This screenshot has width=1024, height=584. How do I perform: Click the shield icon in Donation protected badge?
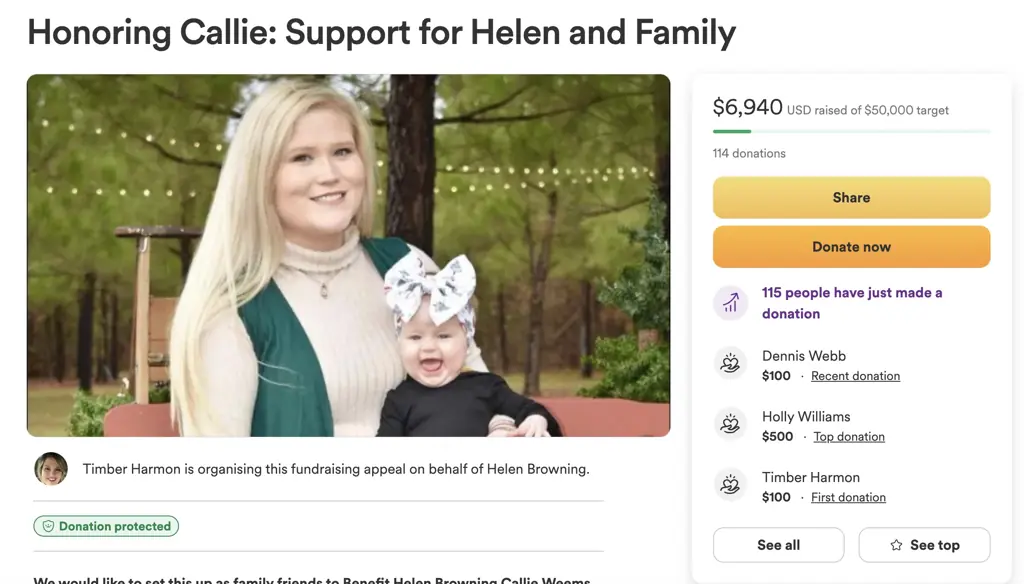[x=47, y=526]
